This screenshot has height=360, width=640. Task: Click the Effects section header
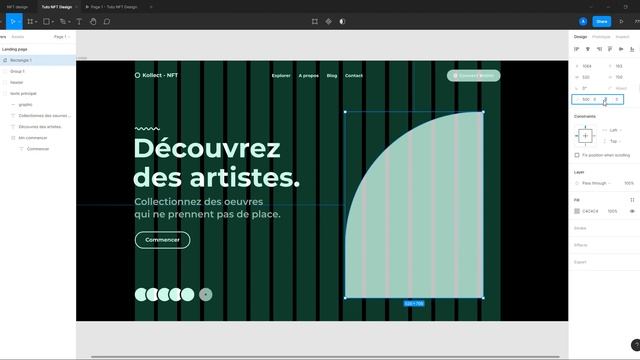coord(581,245)
